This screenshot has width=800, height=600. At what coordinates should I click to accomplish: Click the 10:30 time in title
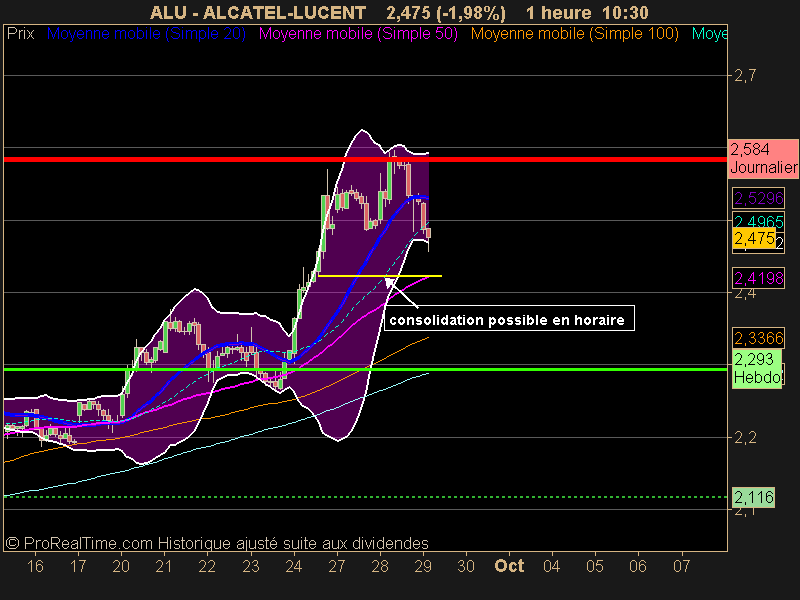(x=625, y=12)
